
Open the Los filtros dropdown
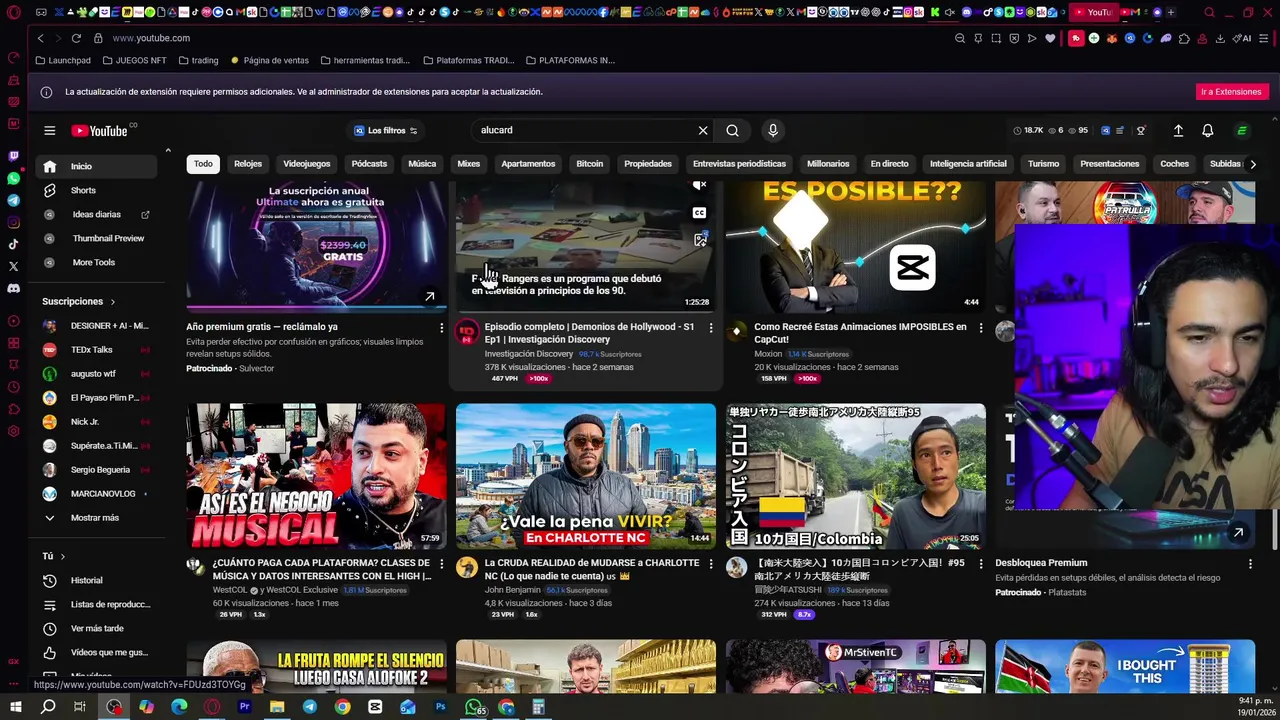click(385, 130)
